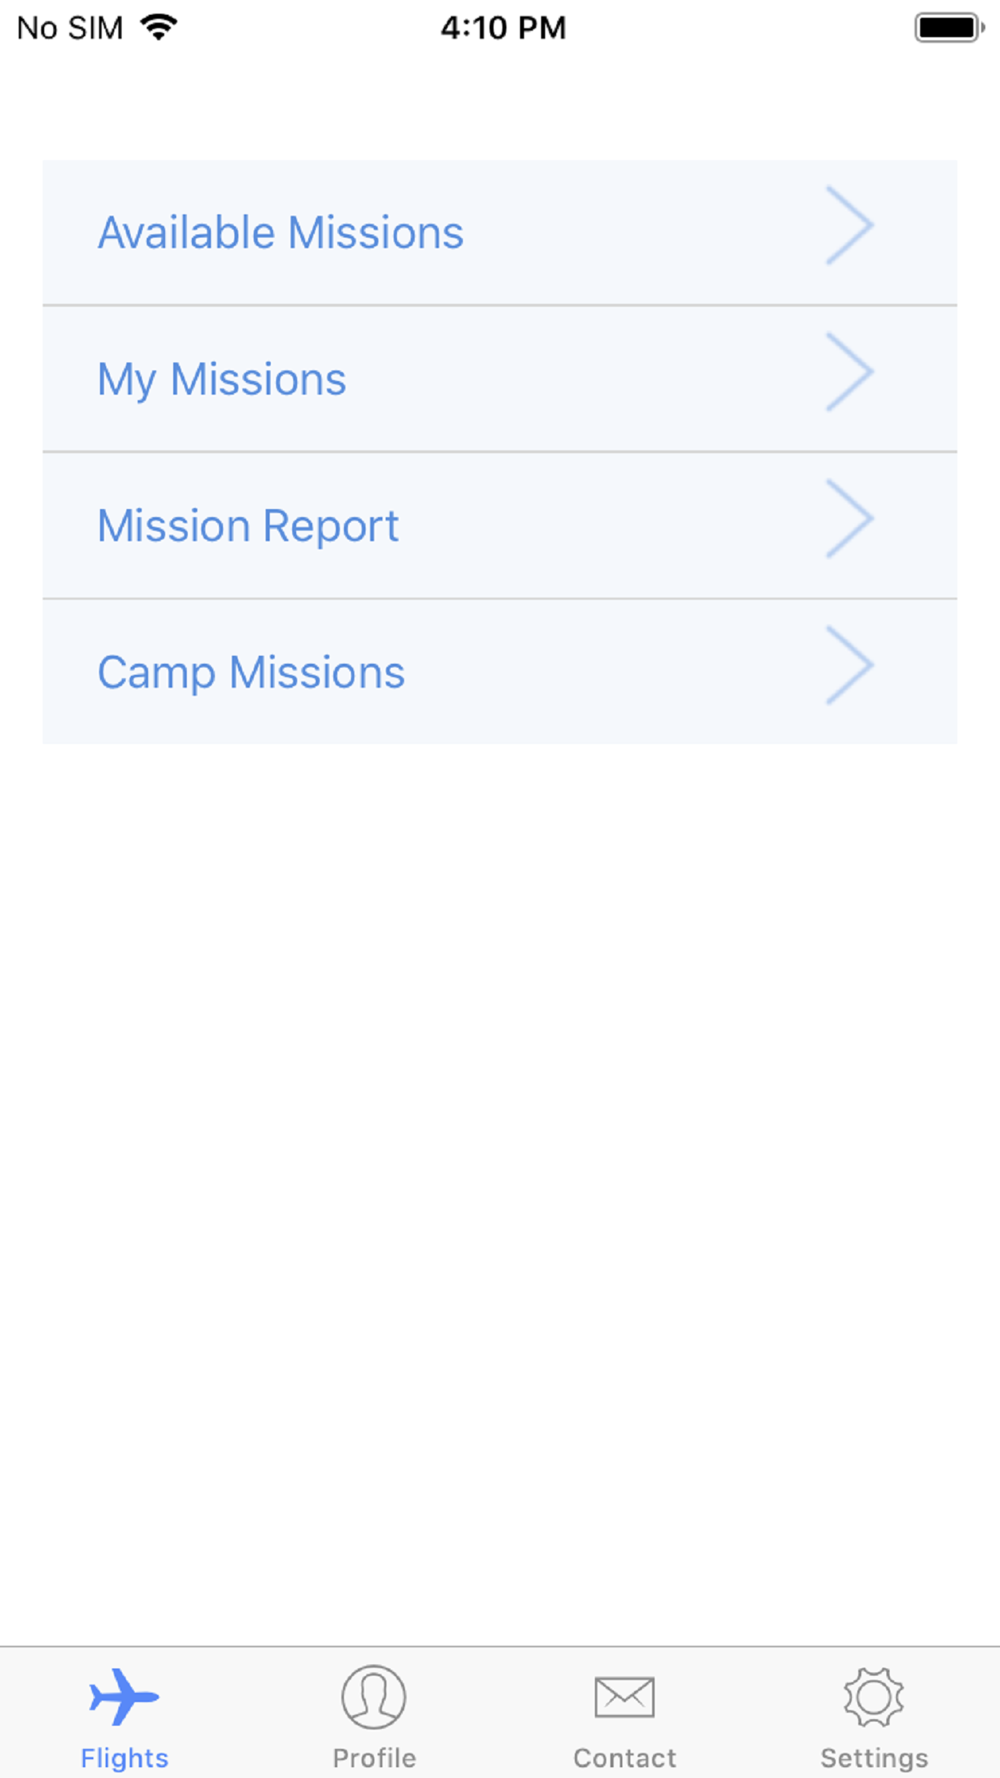Expand the My Missions chevron

849,372
